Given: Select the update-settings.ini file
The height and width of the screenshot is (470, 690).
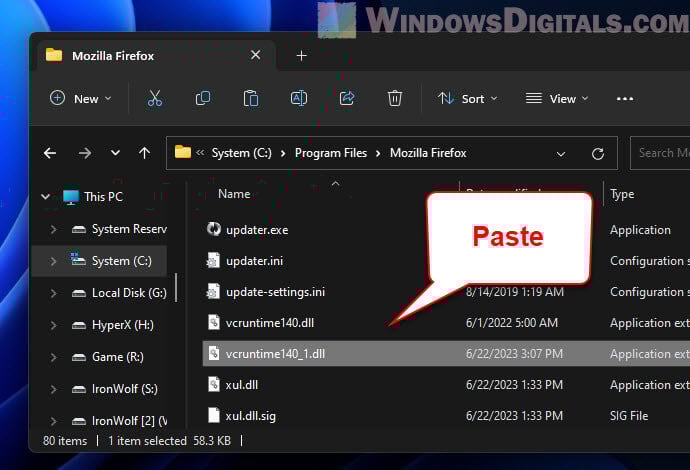Looking at the screenshot, I should point(275,292).
